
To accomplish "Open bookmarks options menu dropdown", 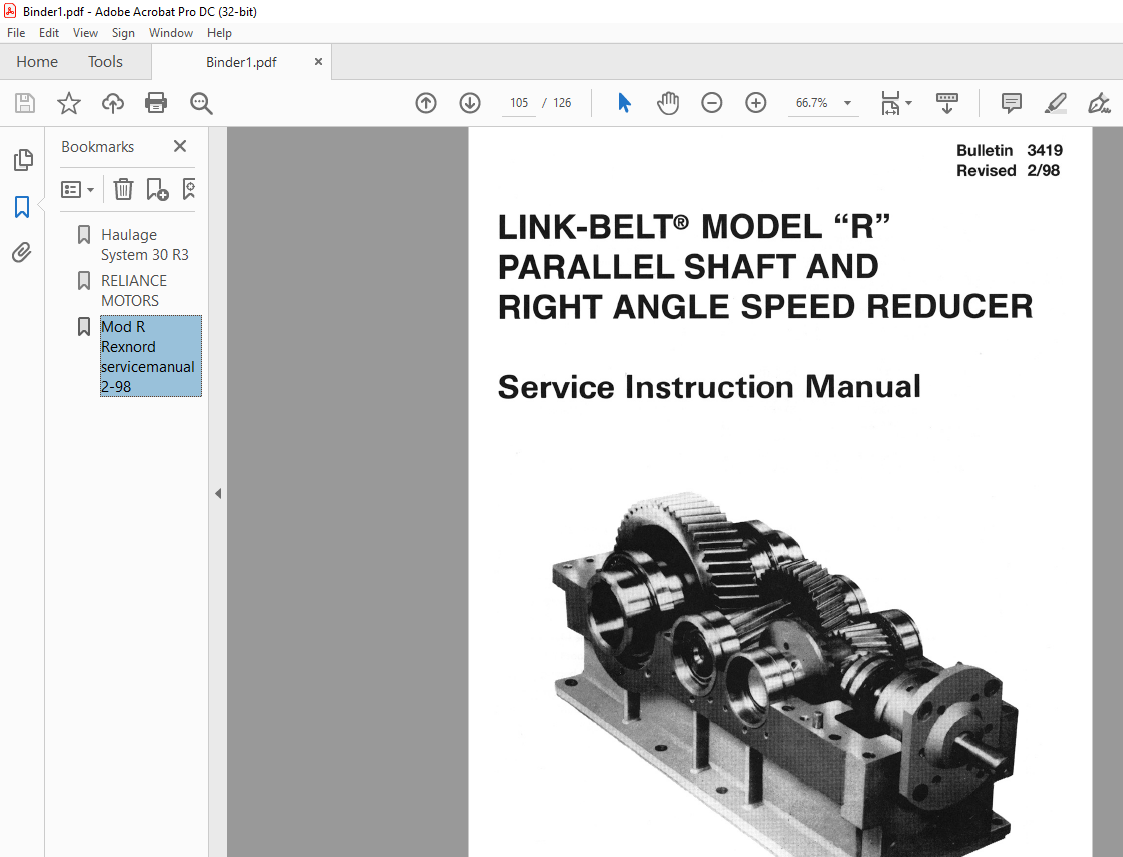I will click(77, 190).
